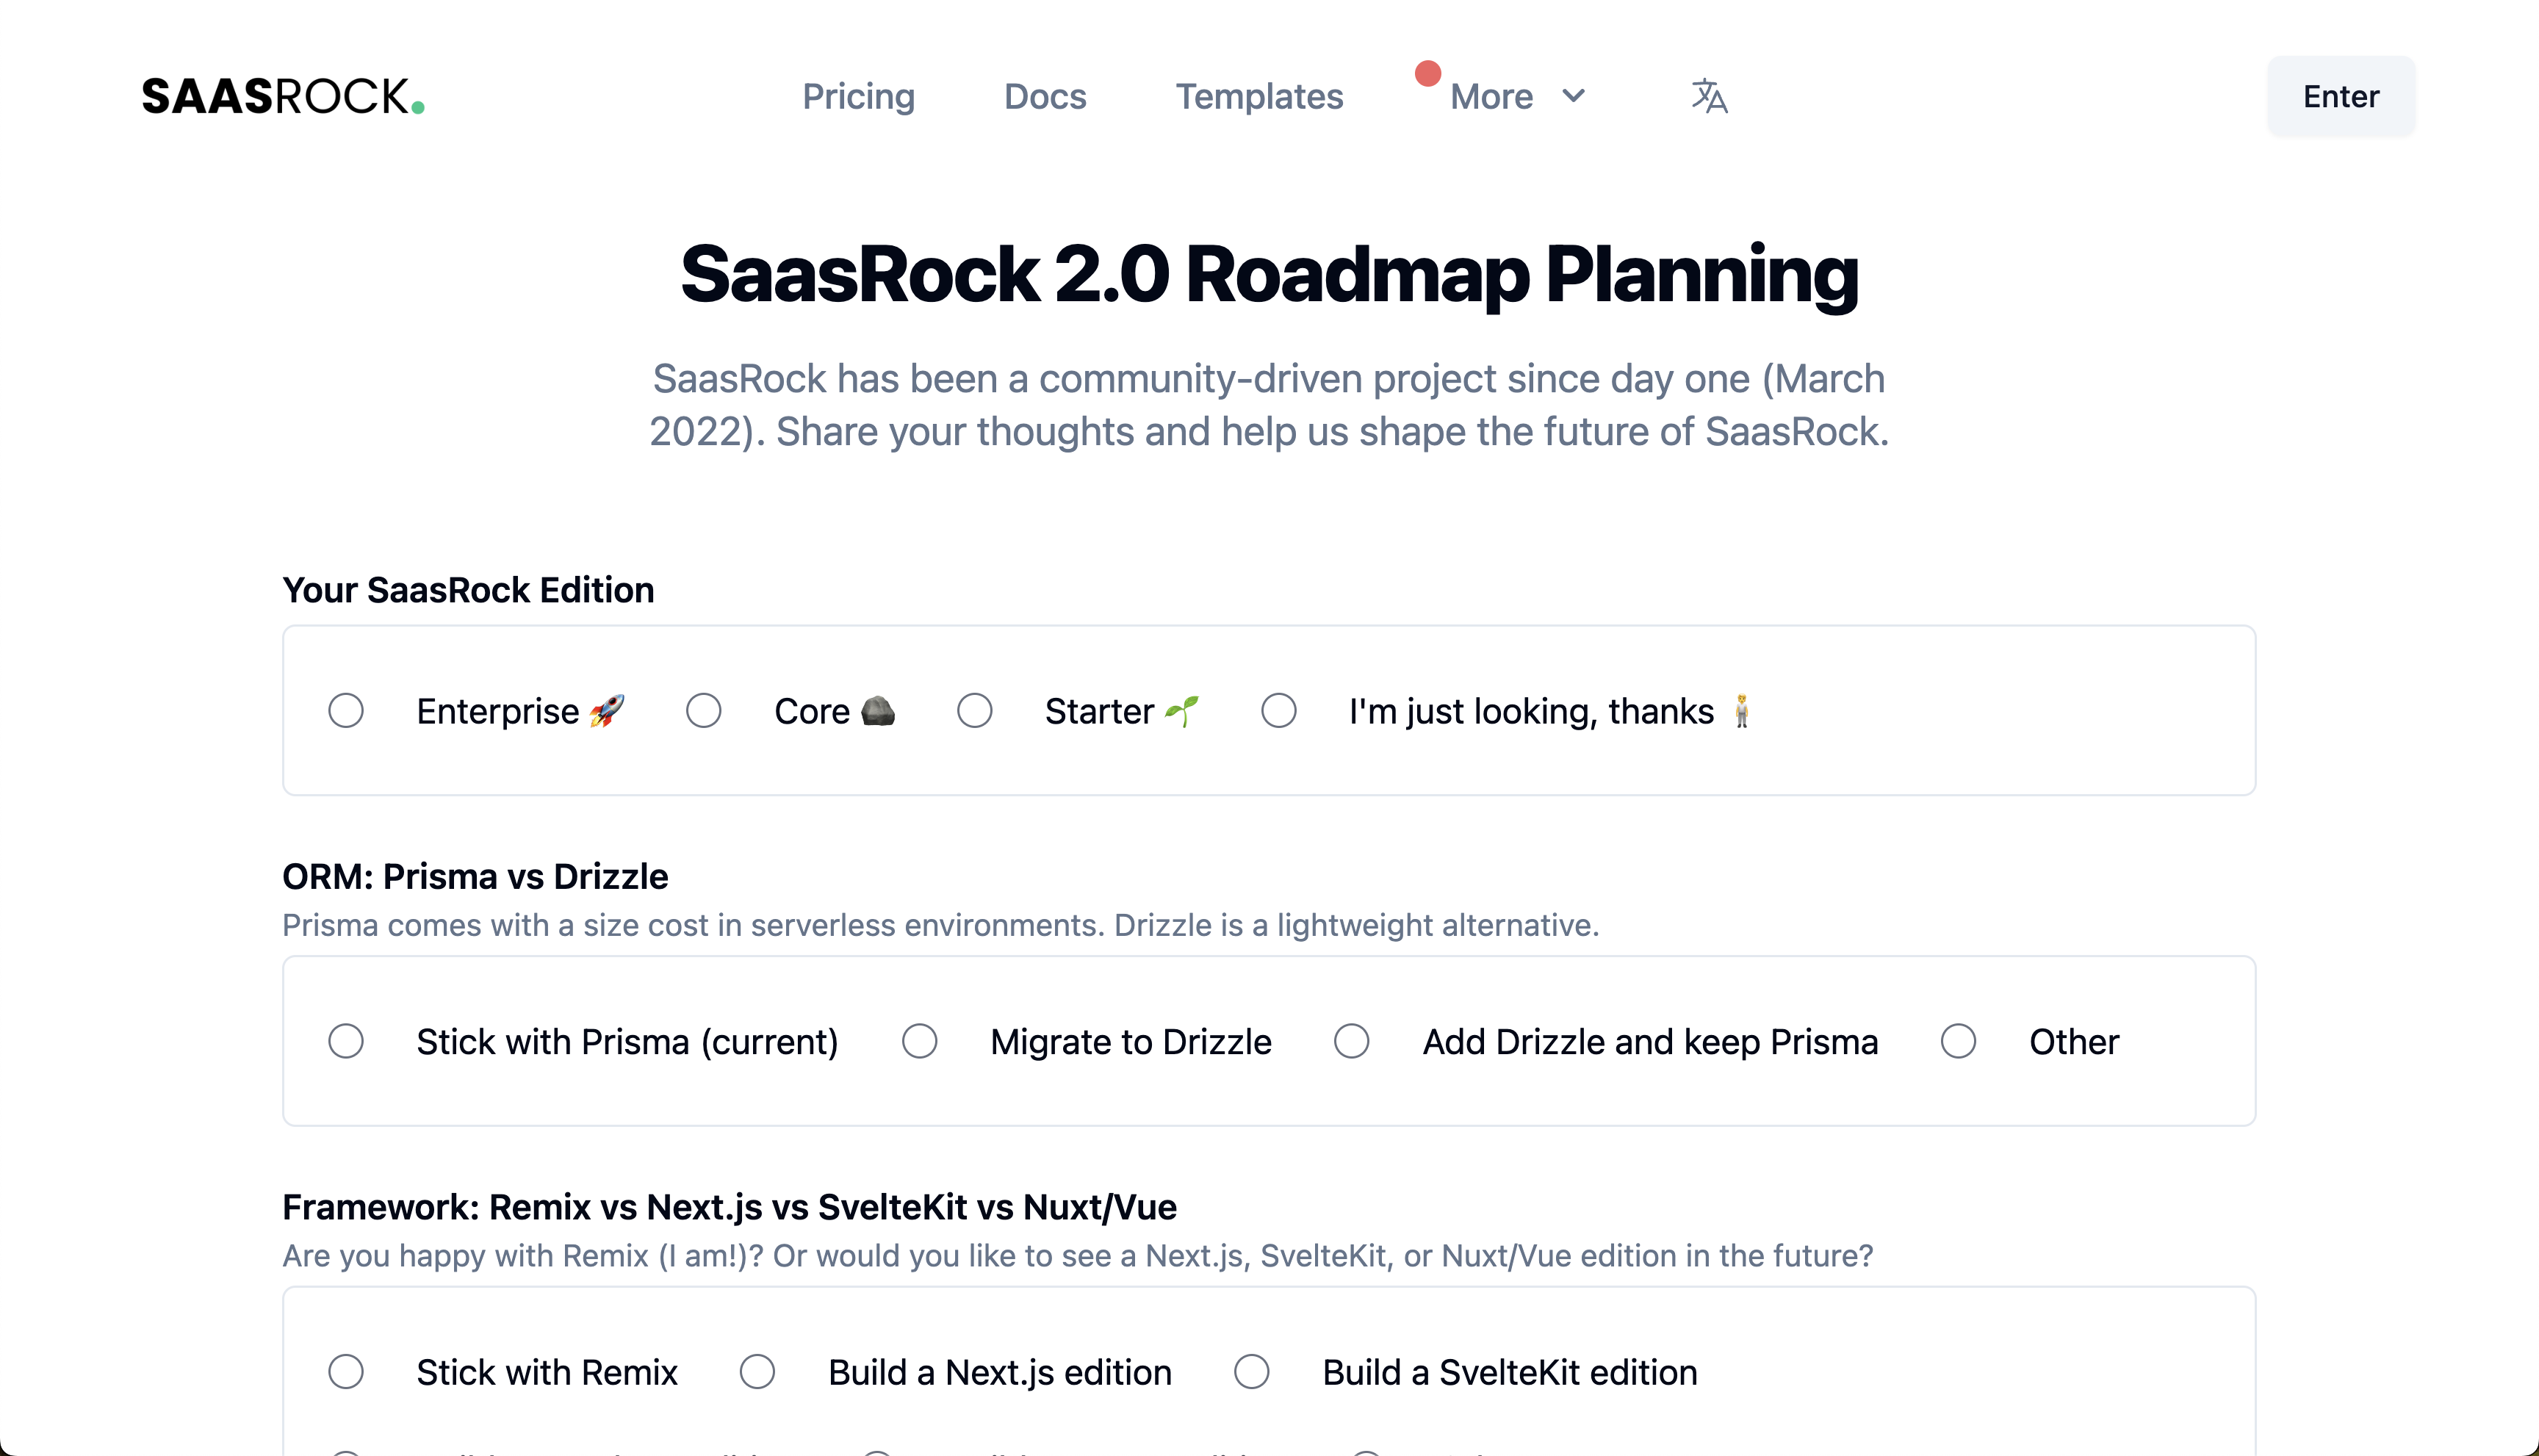Navigate to the Docs section
Viewport: 2539px width, 1456px height.
point(1045,96)
